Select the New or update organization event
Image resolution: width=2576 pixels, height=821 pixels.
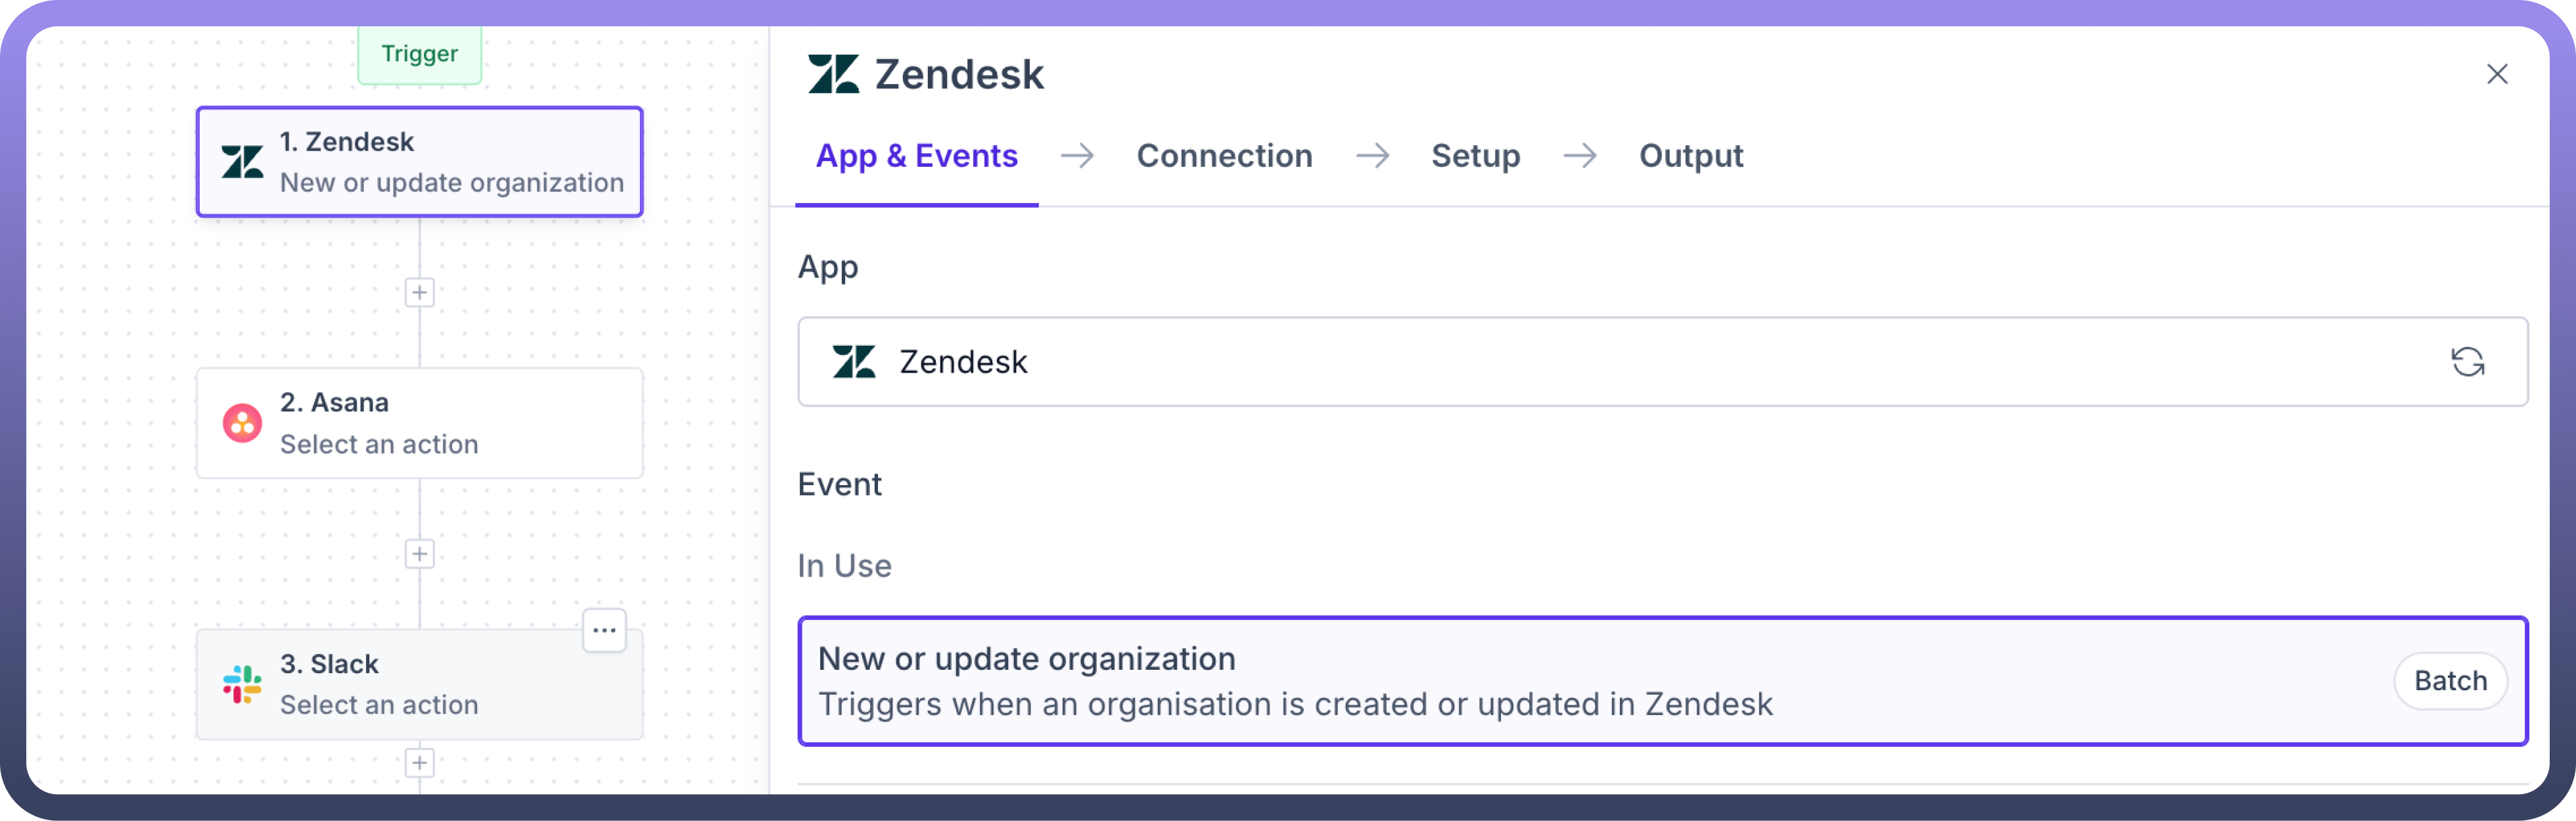pyautogui.click(x=1500, y=681)
